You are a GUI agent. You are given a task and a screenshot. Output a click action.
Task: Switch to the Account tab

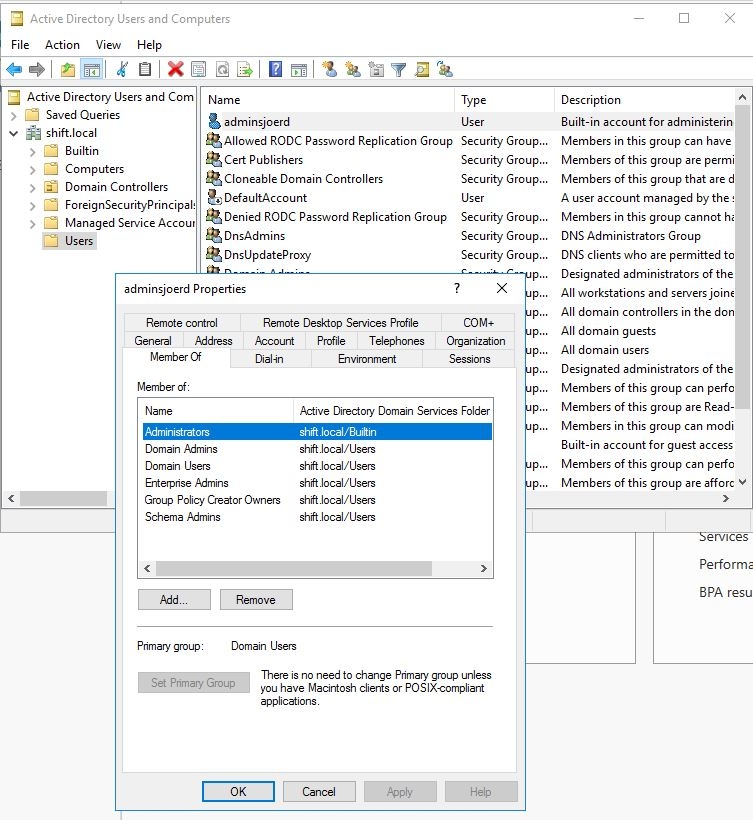pos(275,341)
